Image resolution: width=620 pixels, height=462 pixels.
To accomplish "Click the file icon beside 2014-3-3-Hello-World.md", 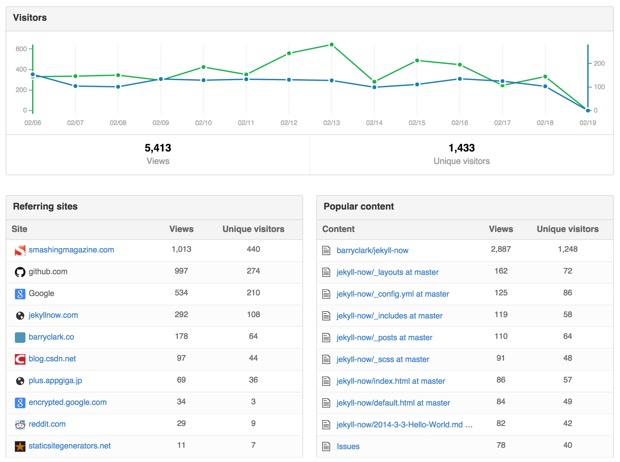I will [326, 424].
